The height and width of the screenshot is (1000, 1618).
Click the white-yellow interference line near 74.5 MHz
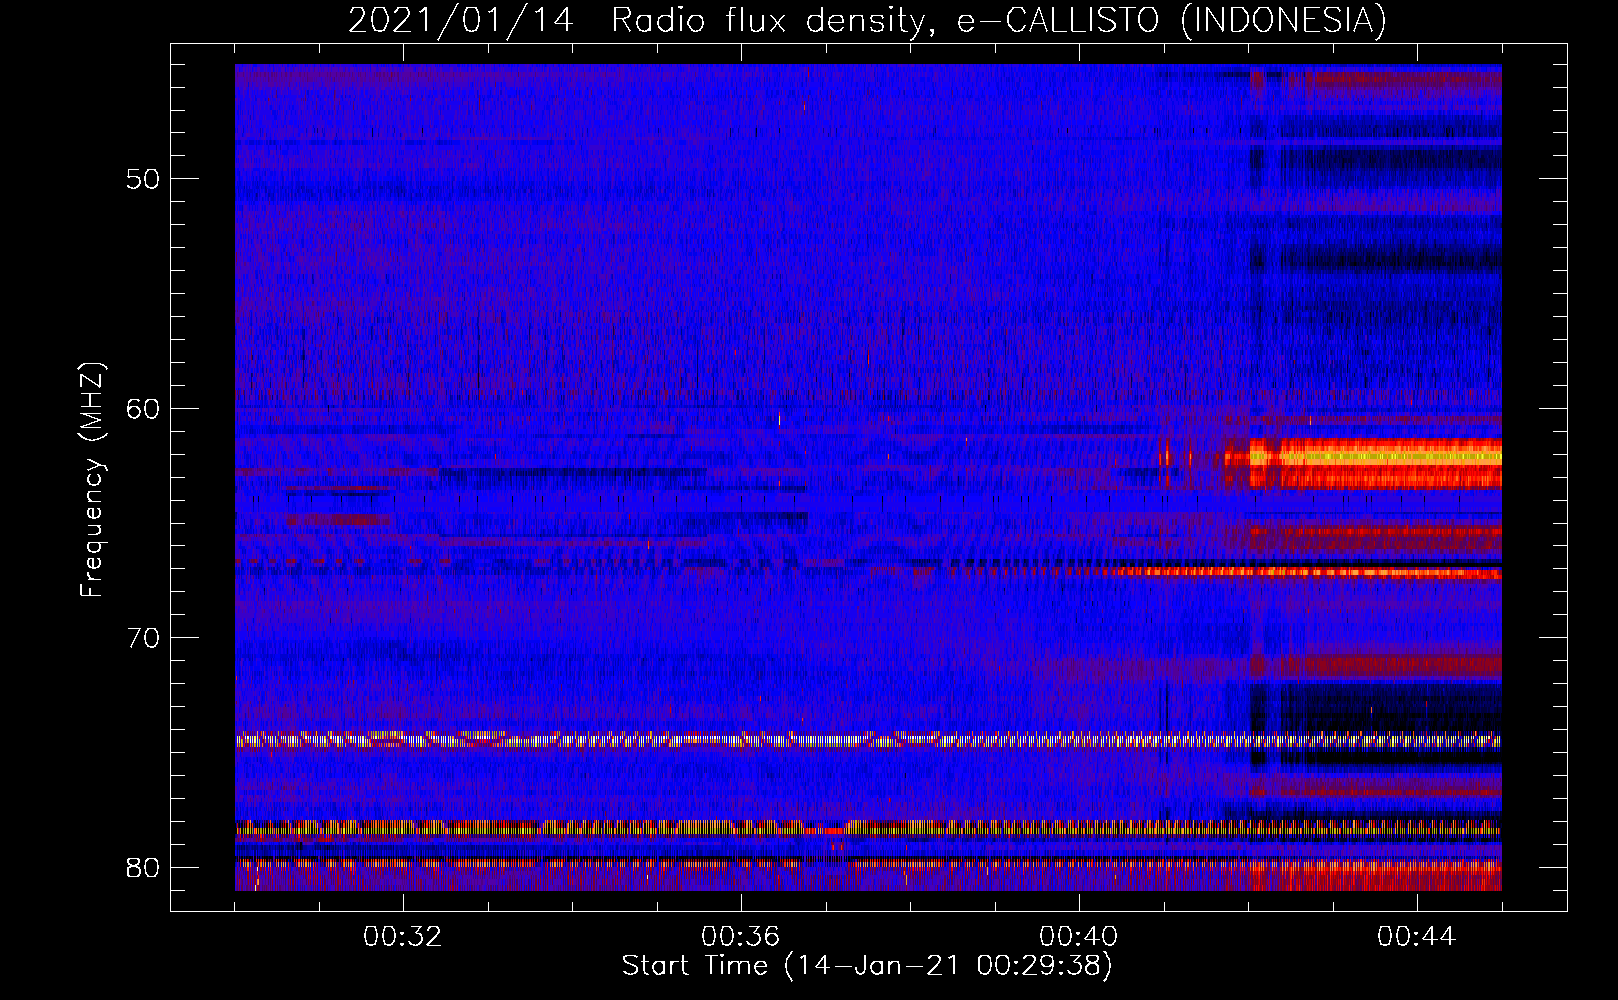click(x=868, y=741)
